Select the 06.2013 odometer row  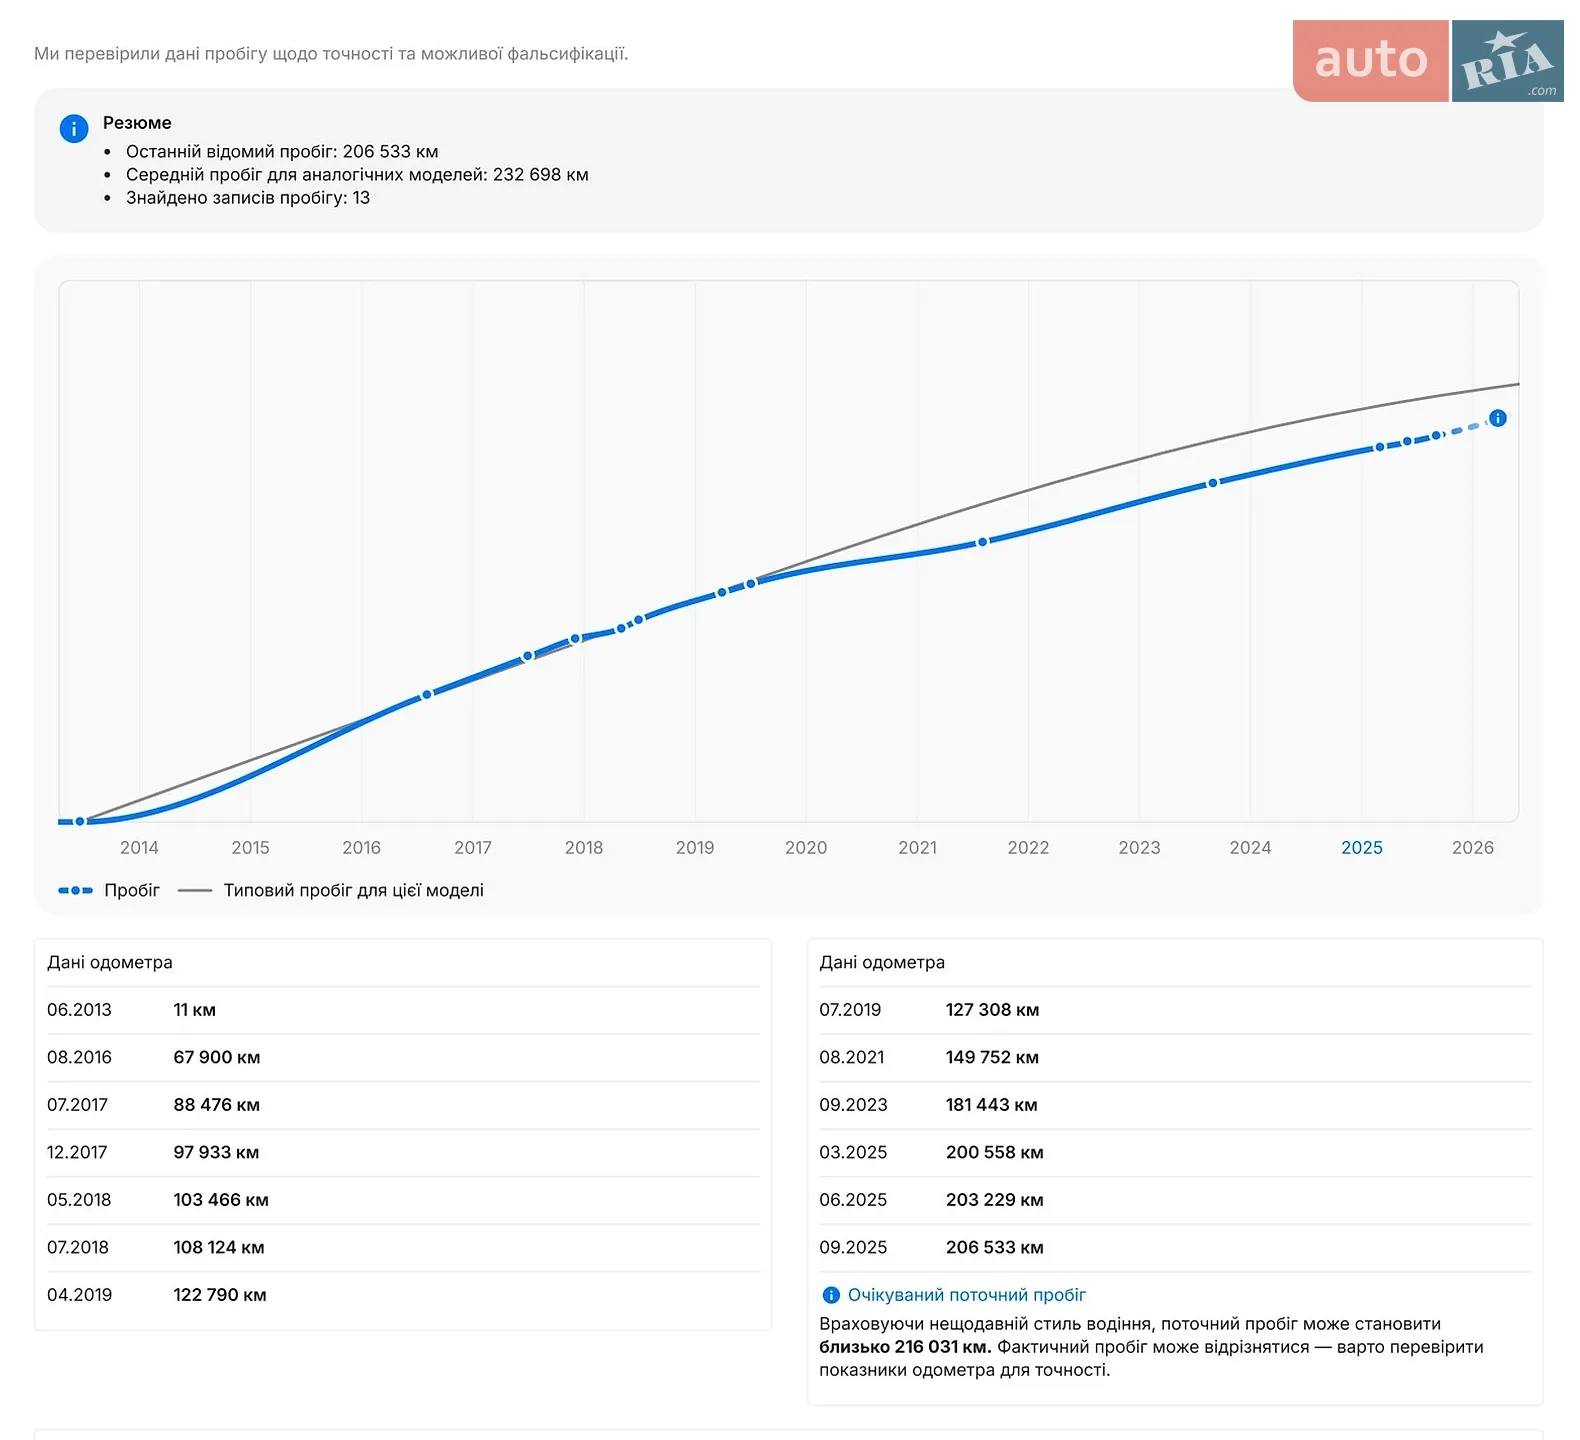403,1010
